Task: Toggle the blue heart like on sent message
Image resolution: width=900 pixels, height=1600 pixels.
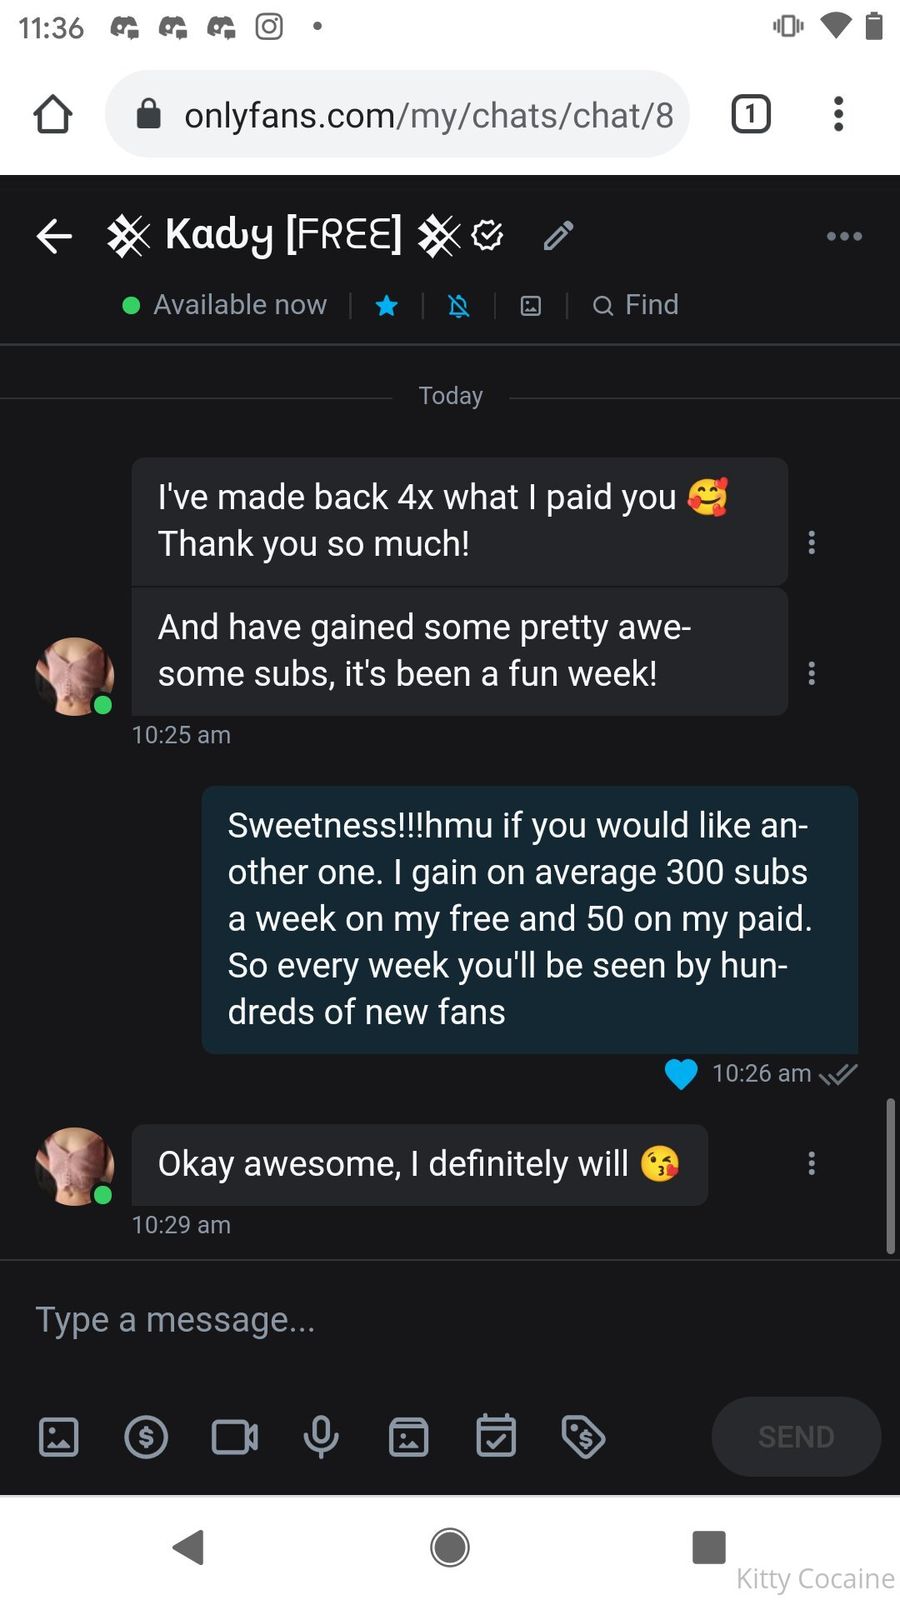Action: click(x=681, y=1074)
